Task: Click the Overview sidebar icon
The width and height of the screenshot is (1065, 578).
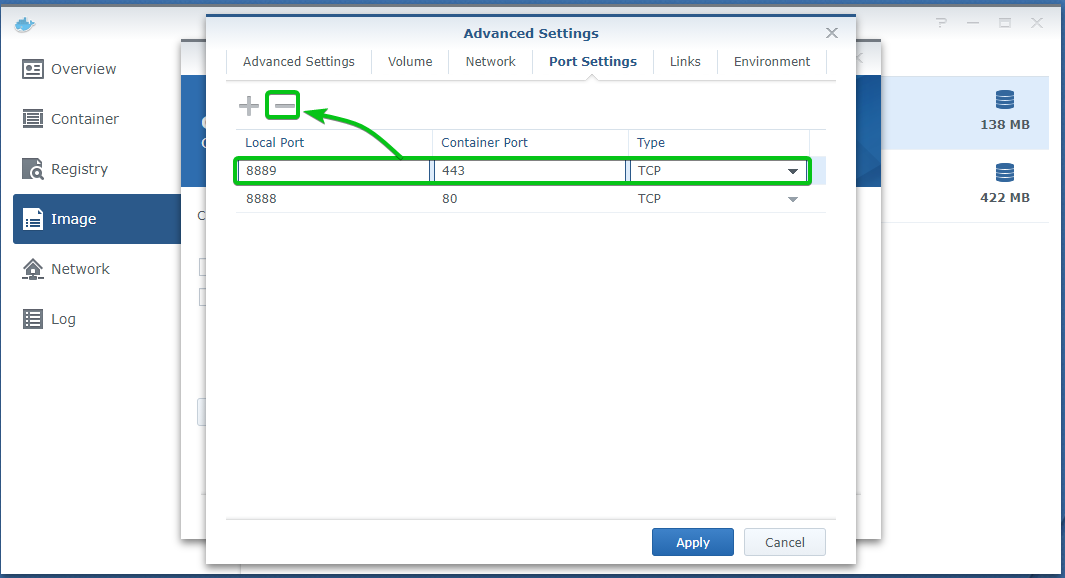Action: [33, 69]
